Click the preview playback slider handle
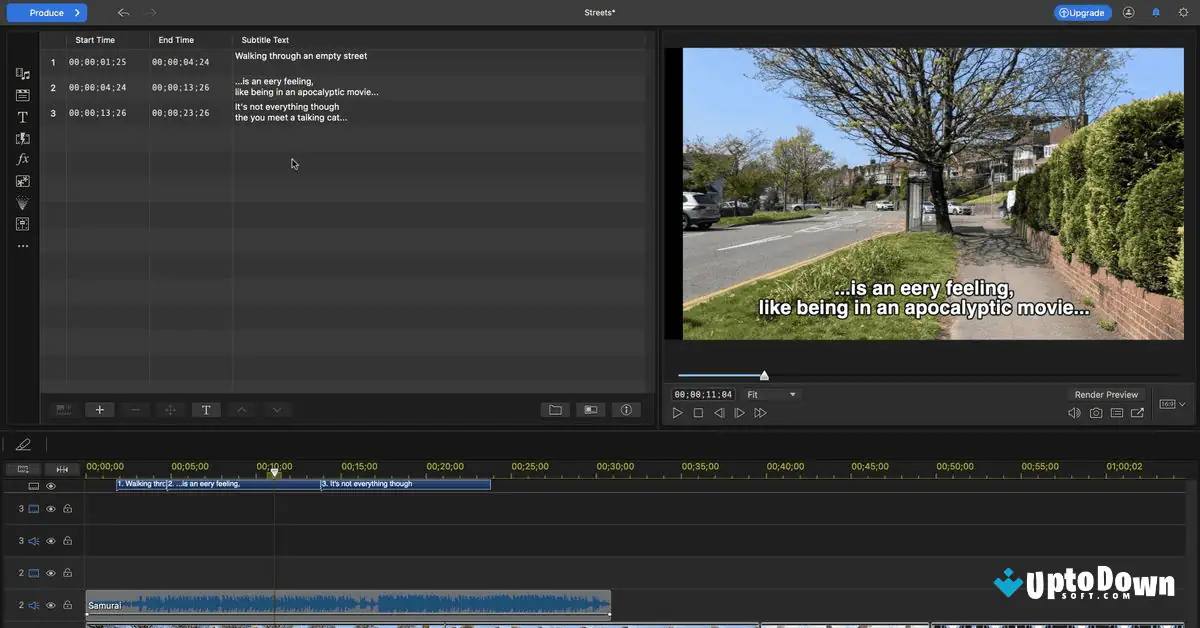 point(764,376)
